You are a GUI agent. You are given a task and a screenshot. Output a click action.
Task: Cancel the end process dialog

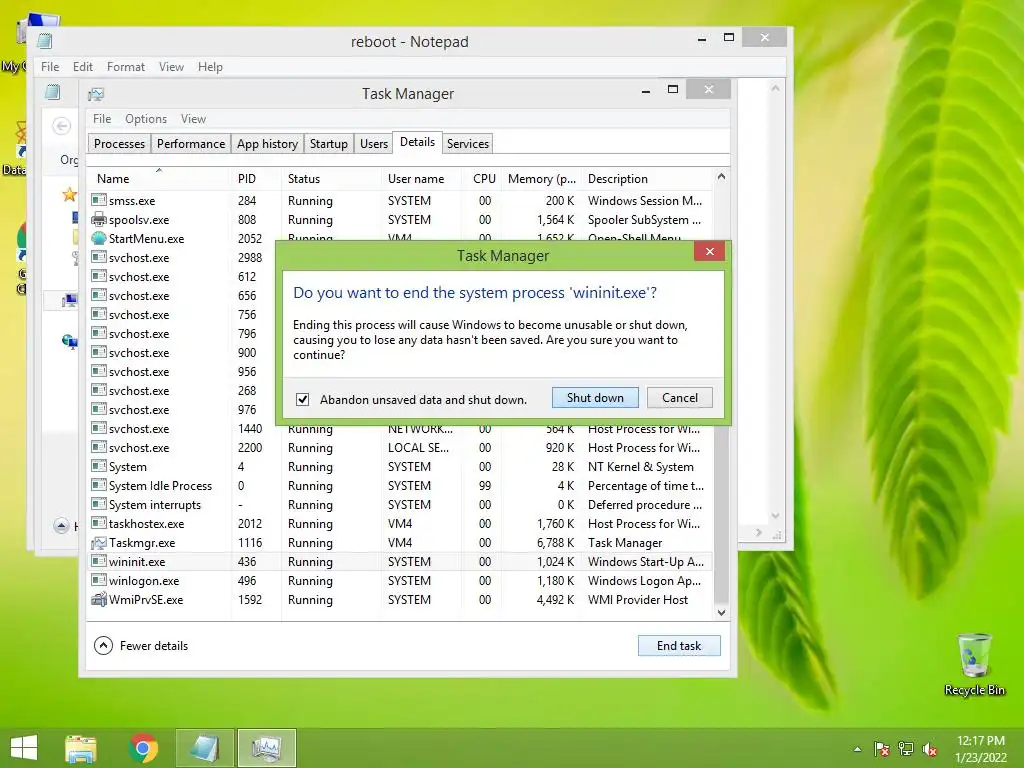(680, 398)
